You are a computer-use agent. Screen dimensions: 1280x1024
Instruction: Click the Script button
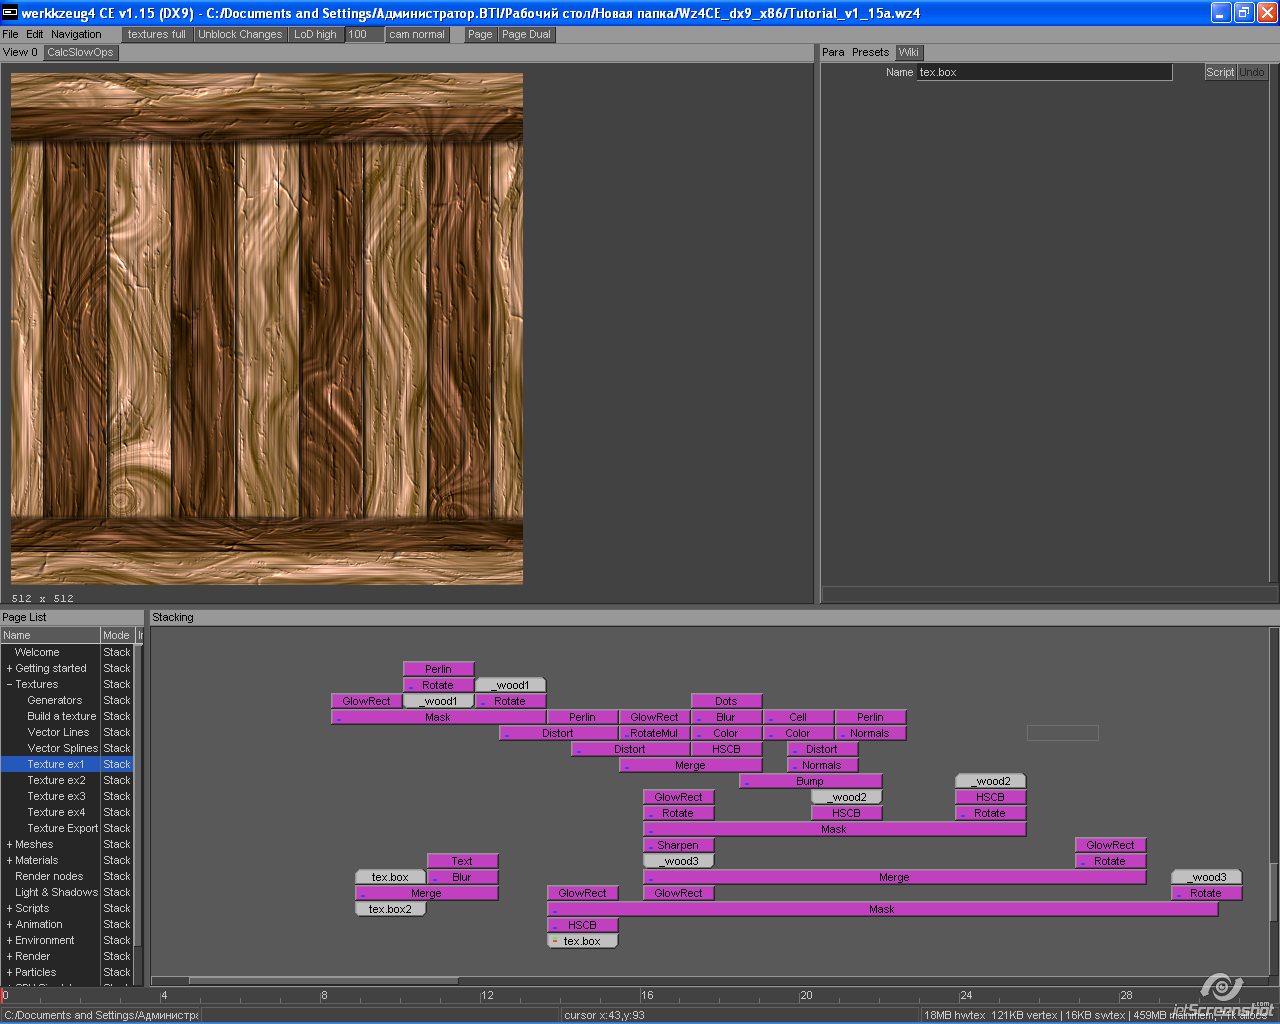[x=1219, y=72]
